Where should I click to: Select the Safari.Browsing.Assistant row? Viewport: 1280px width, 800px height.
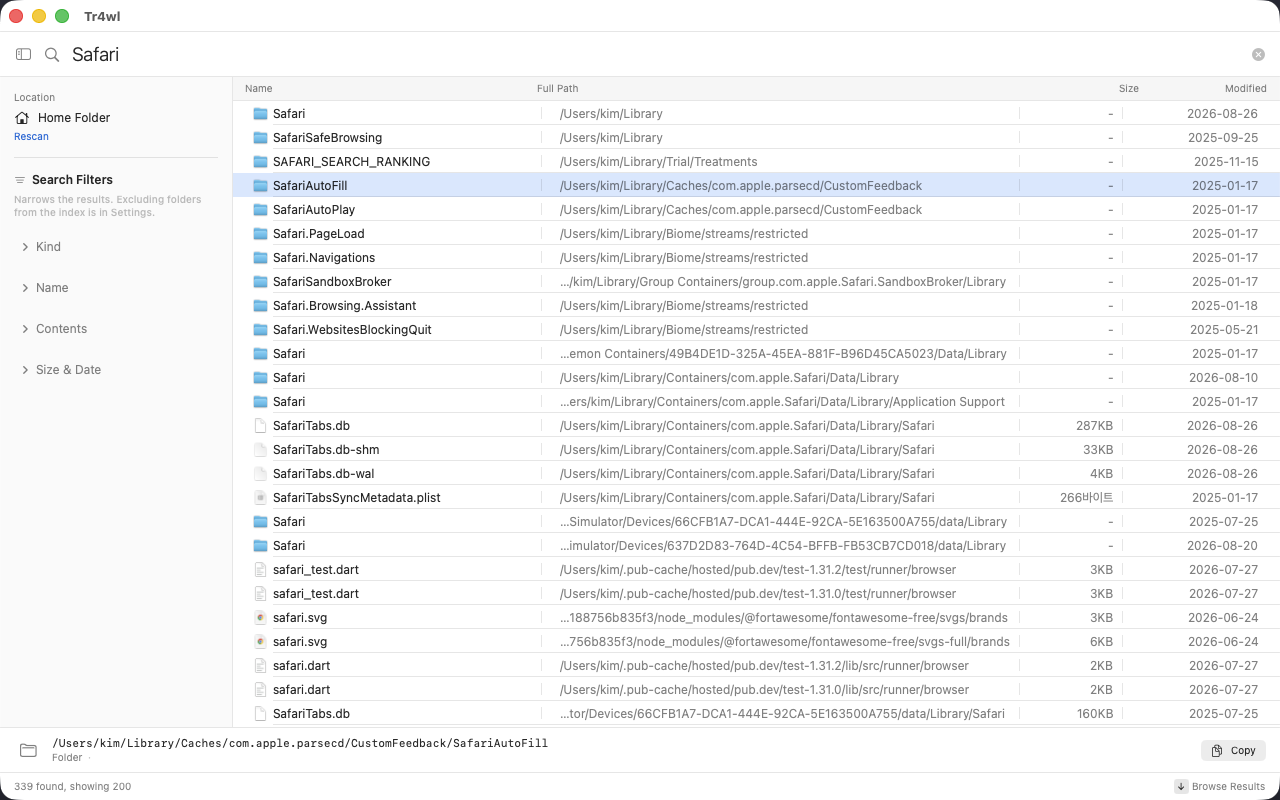(x=756, y=305)
